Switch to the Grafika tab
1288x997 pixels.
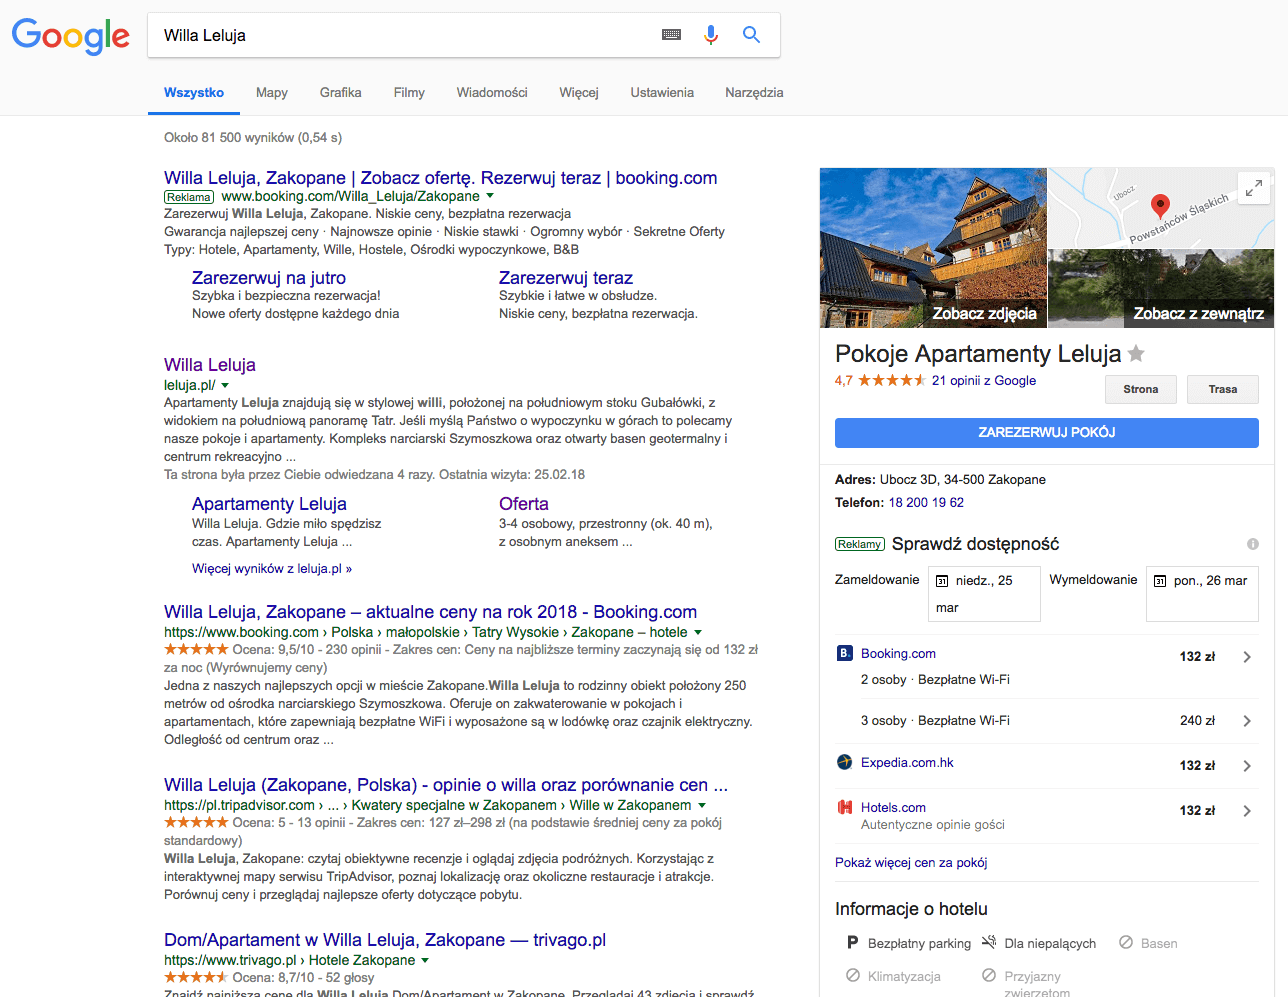pos(340,92)
